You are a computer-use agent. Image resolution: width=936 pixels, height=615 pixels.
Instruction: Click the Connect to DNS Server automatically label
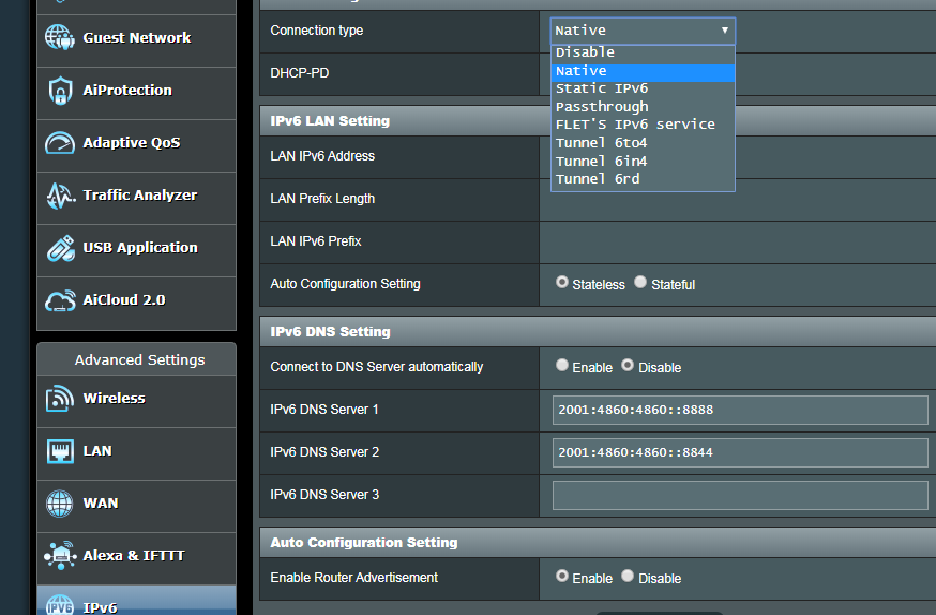point(377,367)
